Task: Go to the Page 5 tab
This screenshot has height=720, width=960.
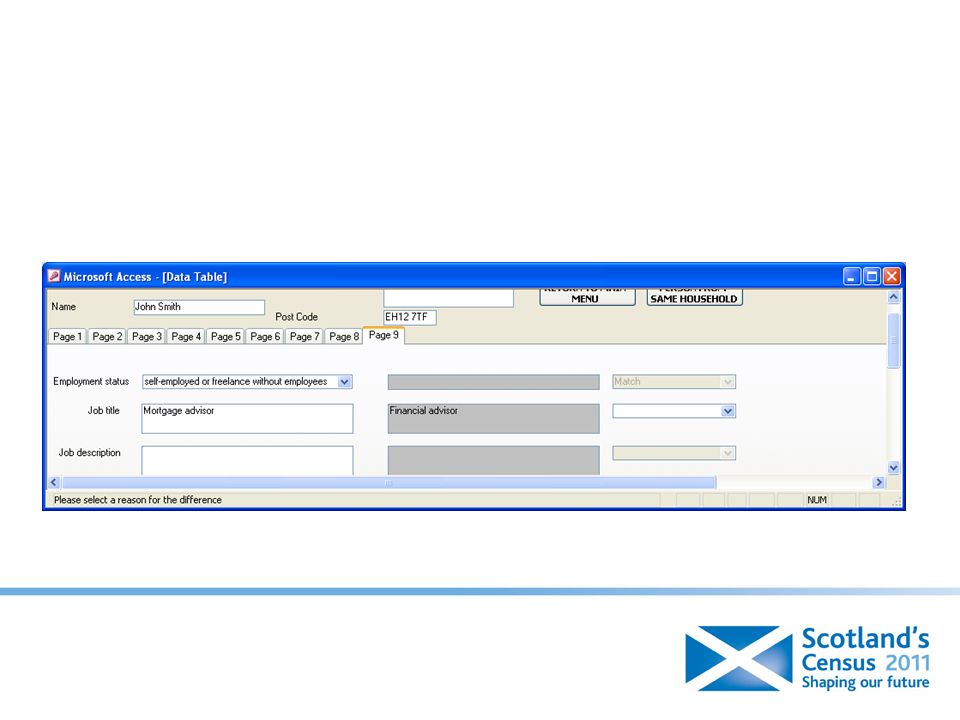Action: (x=225, y=336)
